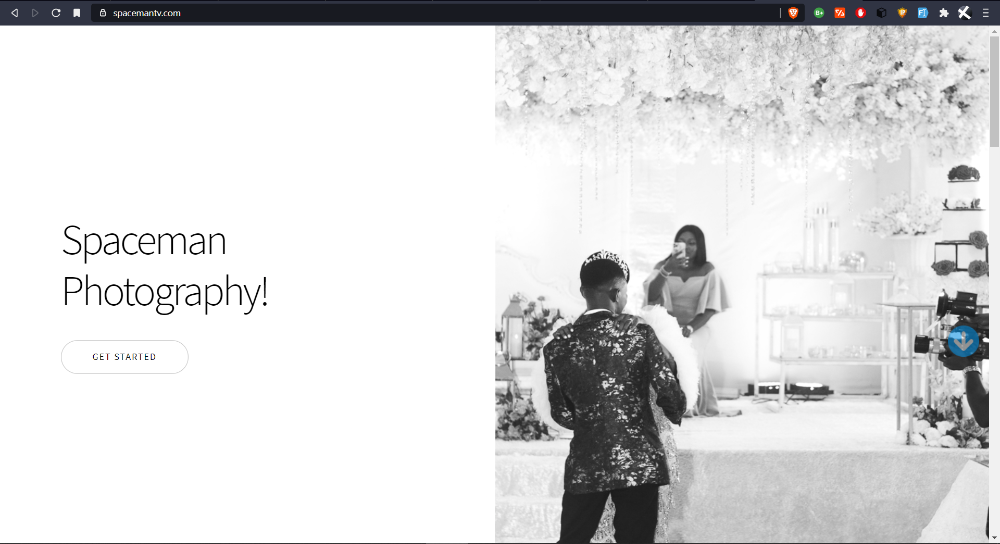Click the browser forward arrow
The height and width of the screenshot is (544, 1000).
[35, 13]
